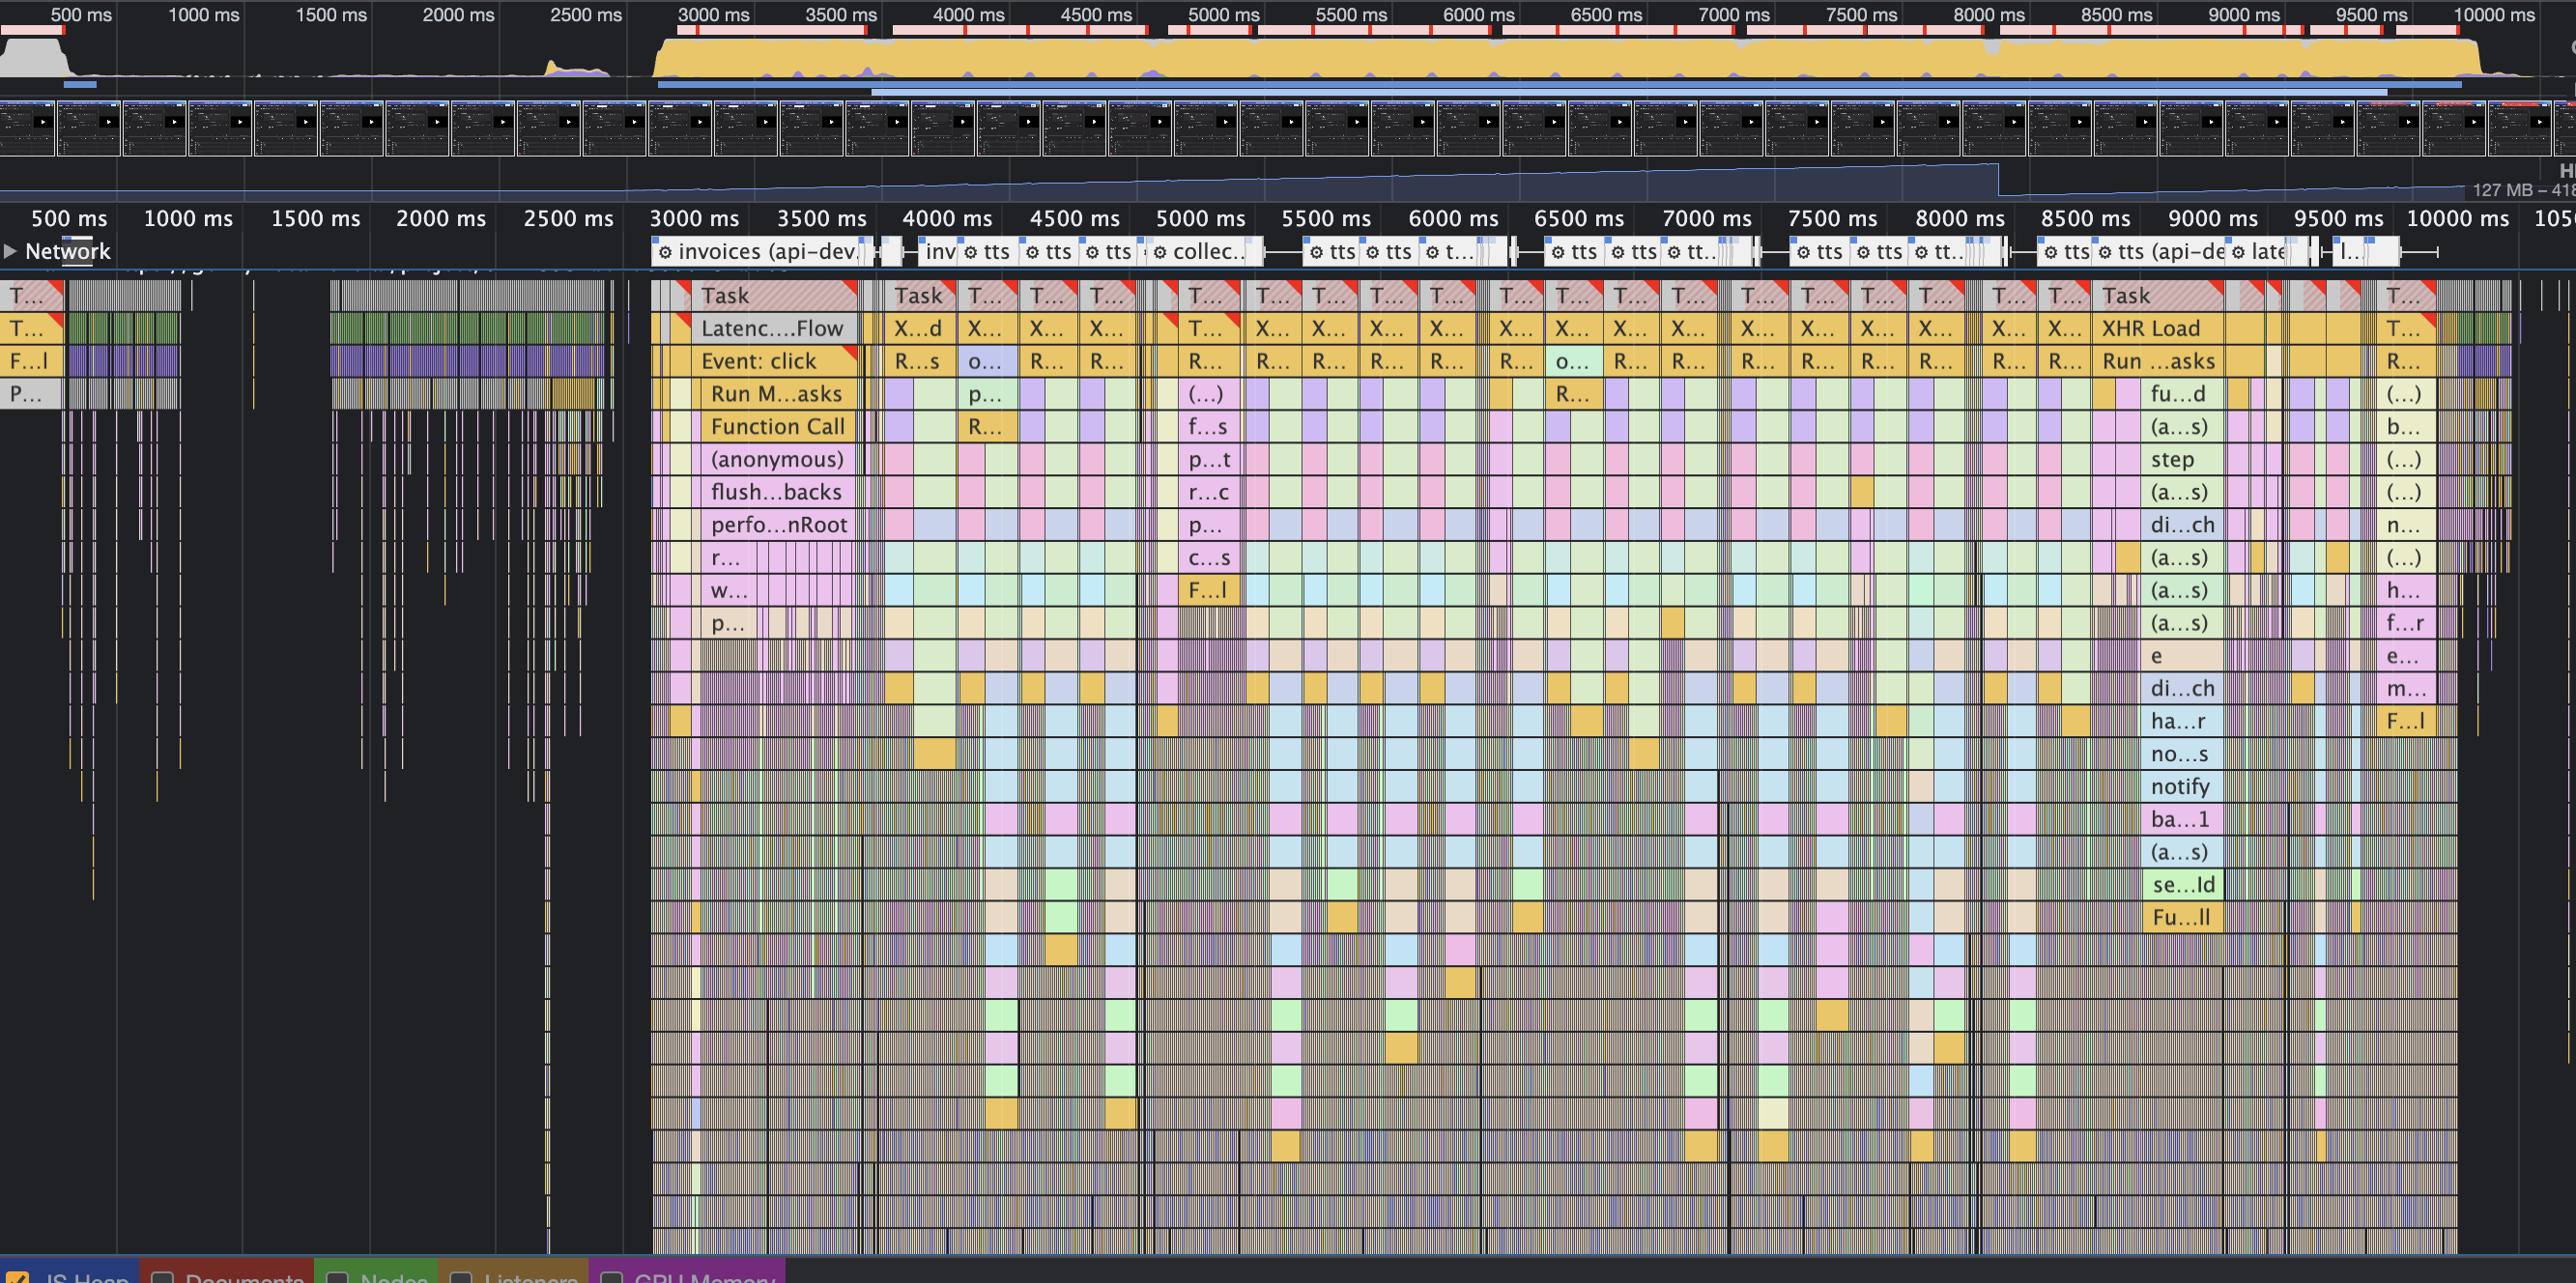Select the perfo...nRoot flame bar
Viewport: 2576px width, 1283px height.
[x=778, y=525]
